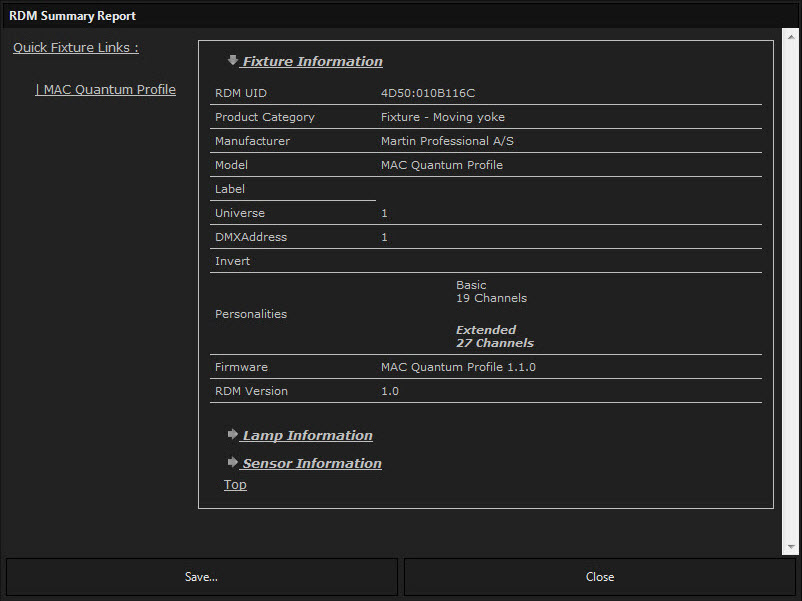
Task: Click the scrollbar up arrow
Action: point(791,37)
